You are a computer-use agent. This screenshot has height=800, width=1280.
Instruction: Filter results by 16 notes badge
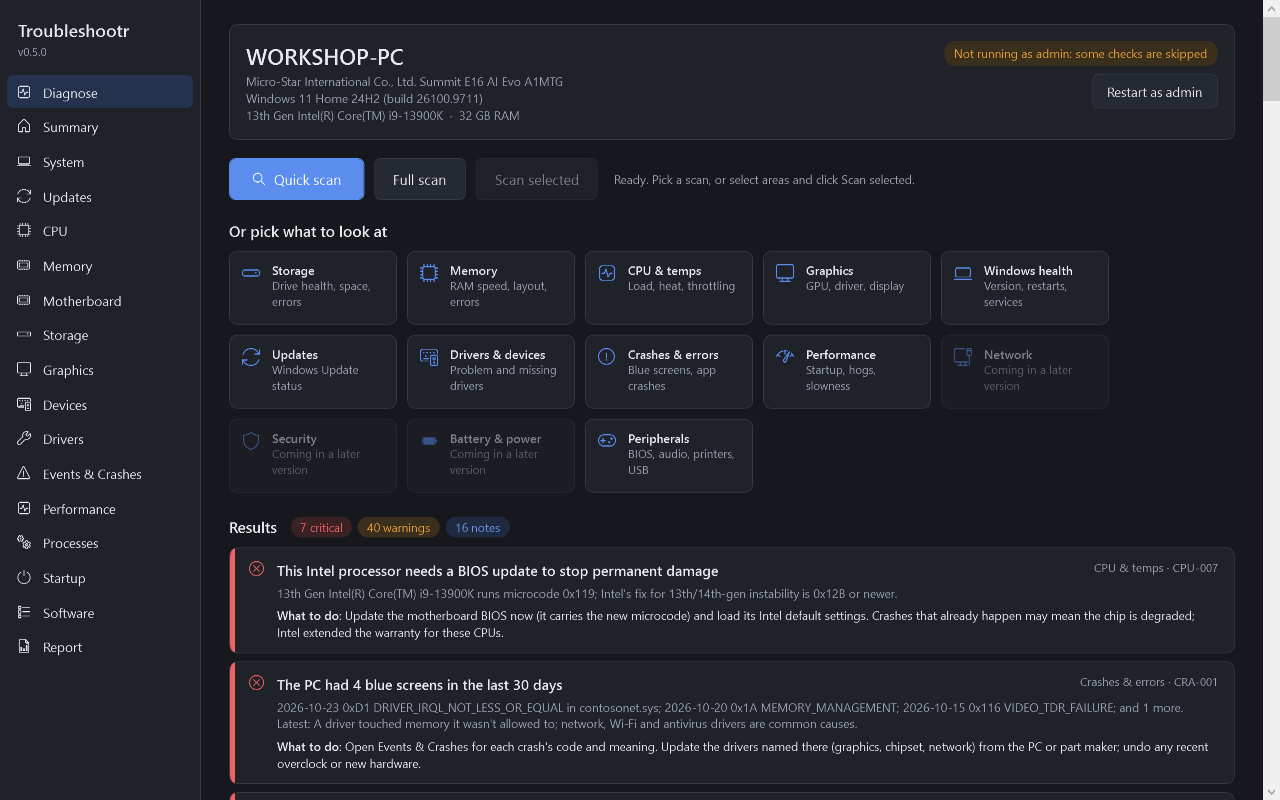(477, 527)
